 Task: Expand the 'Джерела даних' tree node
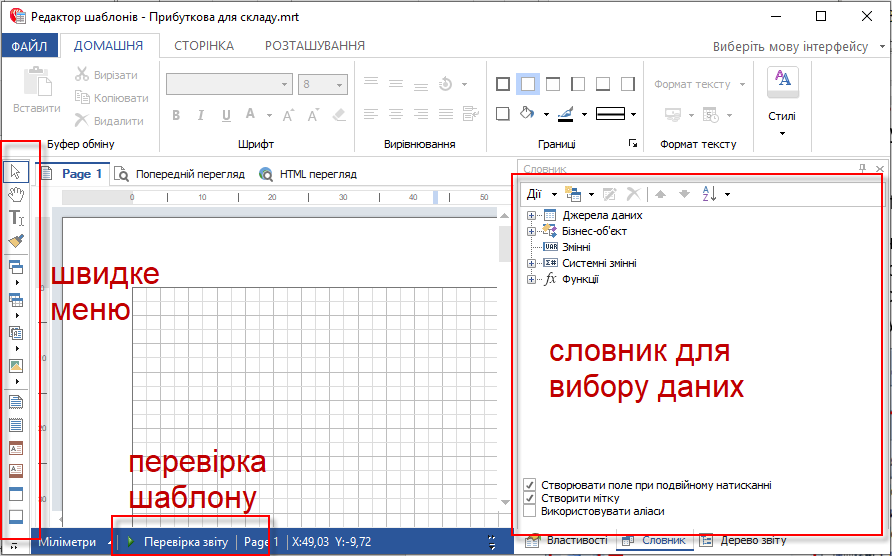point(531,215)
